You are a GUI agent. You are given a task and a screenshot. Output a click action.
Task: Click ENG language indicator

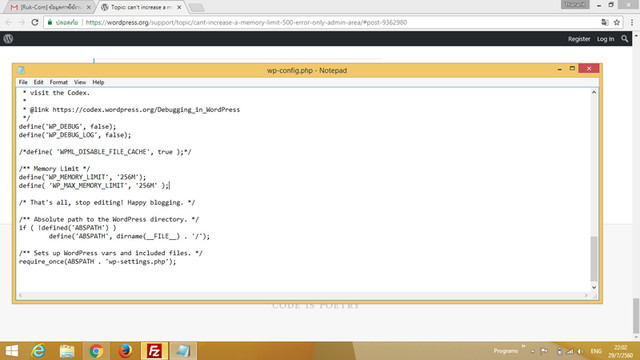click(x=596, y=351)
